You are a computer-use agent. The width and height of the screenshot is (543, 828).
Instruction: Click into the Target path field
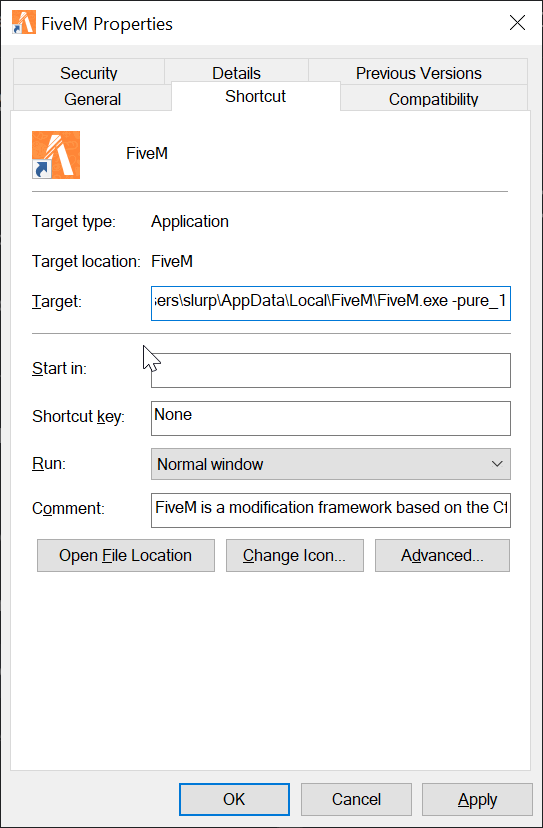tap(331, 303)
